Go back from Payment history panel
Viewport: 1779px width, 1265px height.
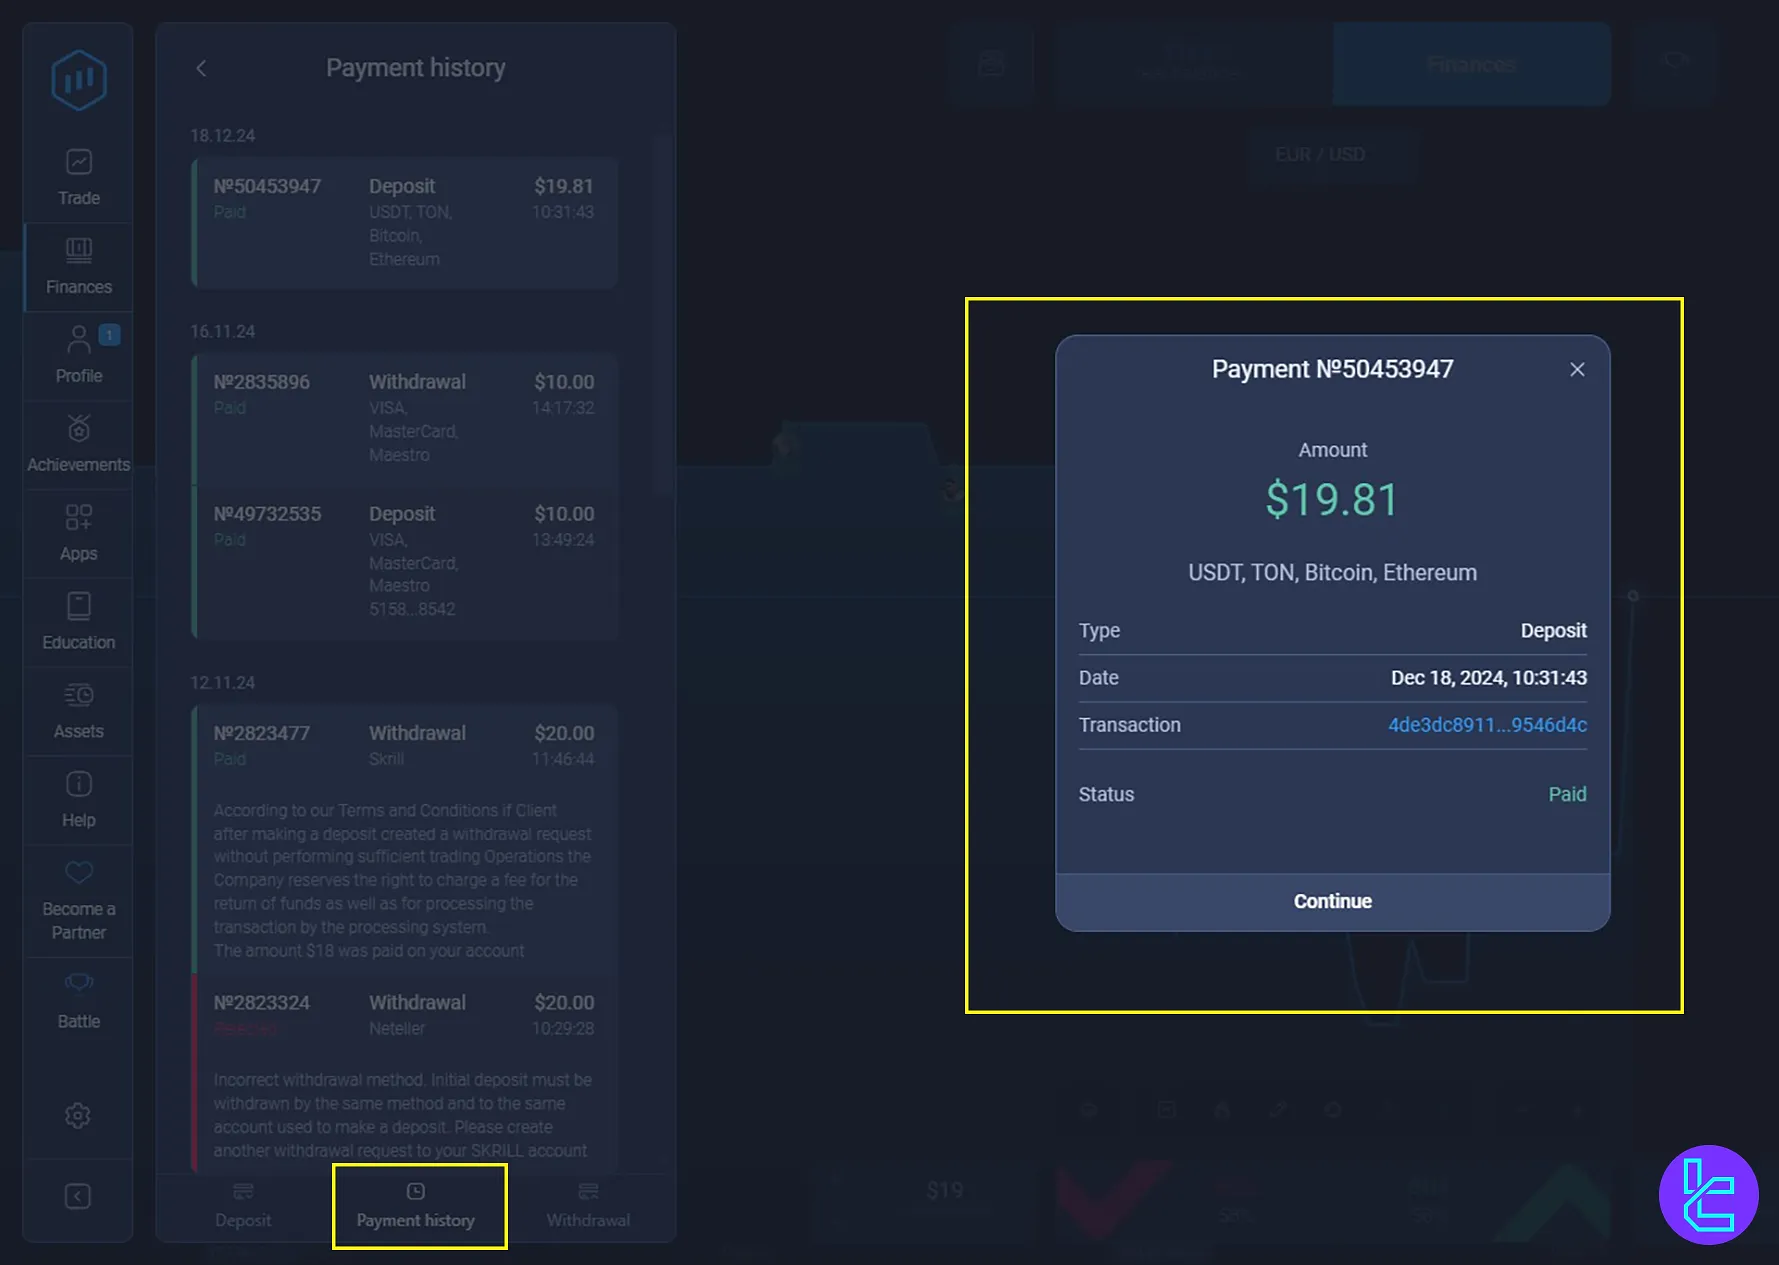[201, 68]
